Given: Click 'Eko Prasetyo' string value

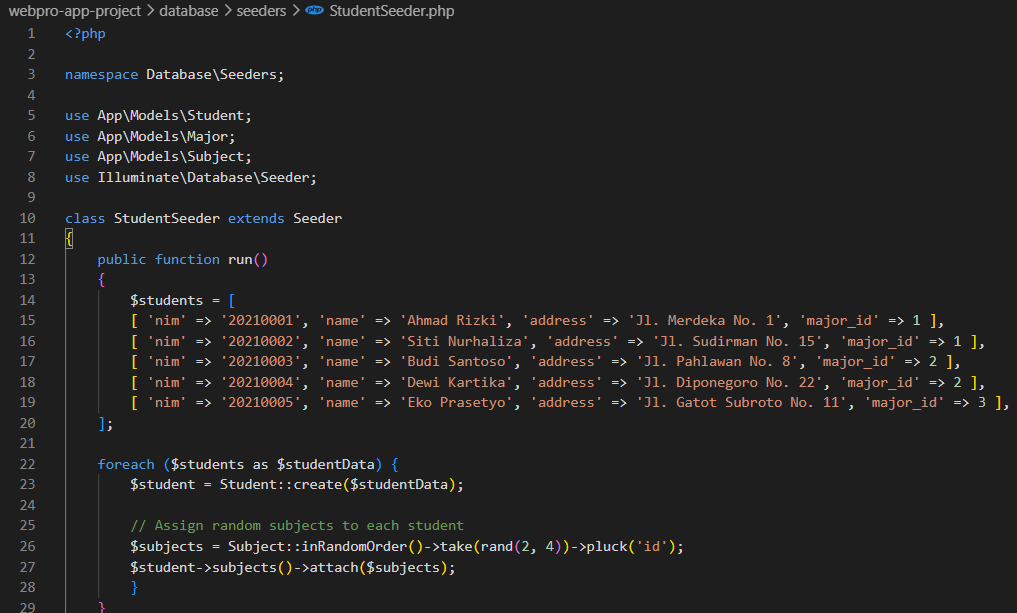Looking at the screenshot, I should click(456, 403).
